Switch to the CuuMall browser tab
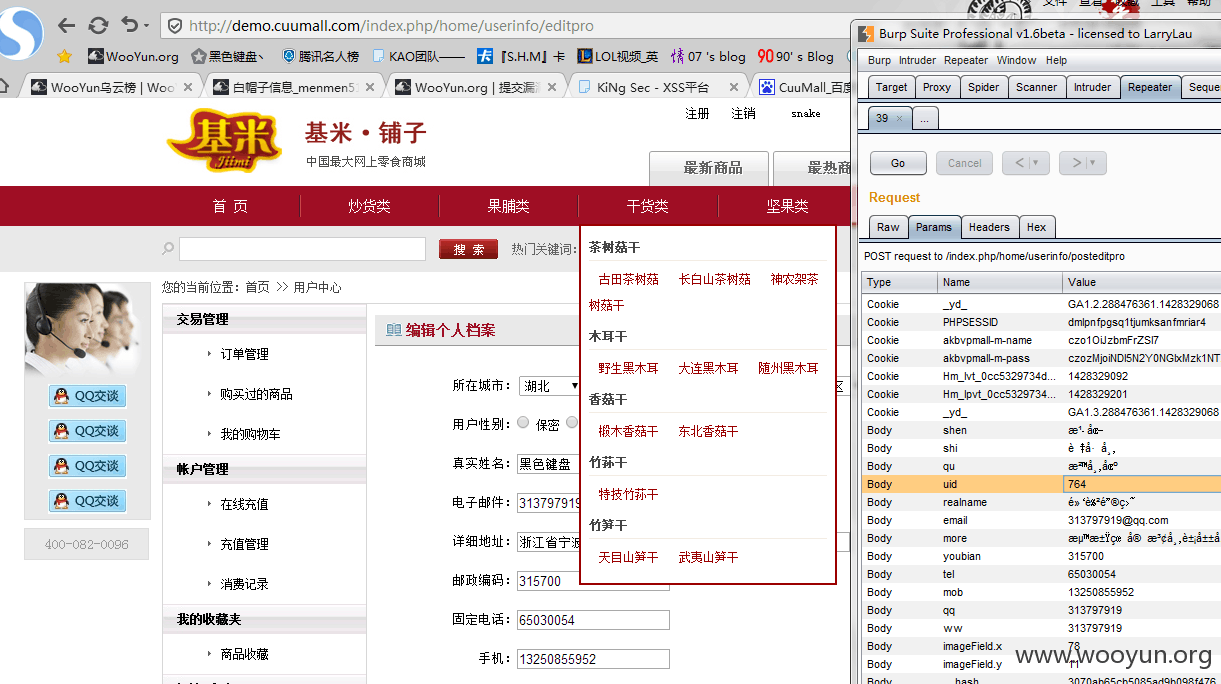Image resolution: width=1221 pixels, height=684 pixels. tap(805, 87)
